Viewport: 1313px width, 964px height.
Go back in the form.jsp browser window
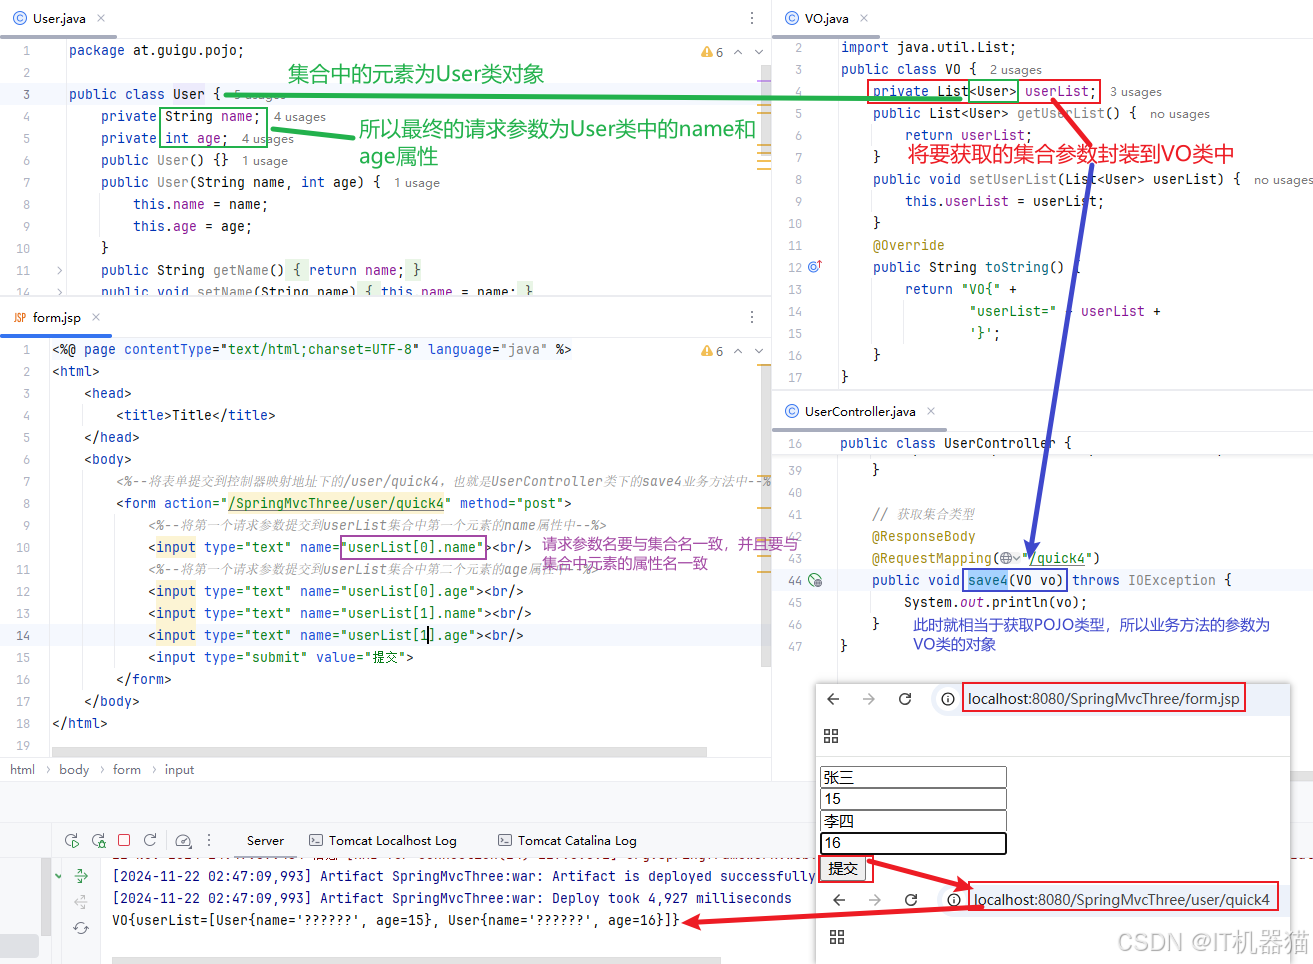coord(834,699)
